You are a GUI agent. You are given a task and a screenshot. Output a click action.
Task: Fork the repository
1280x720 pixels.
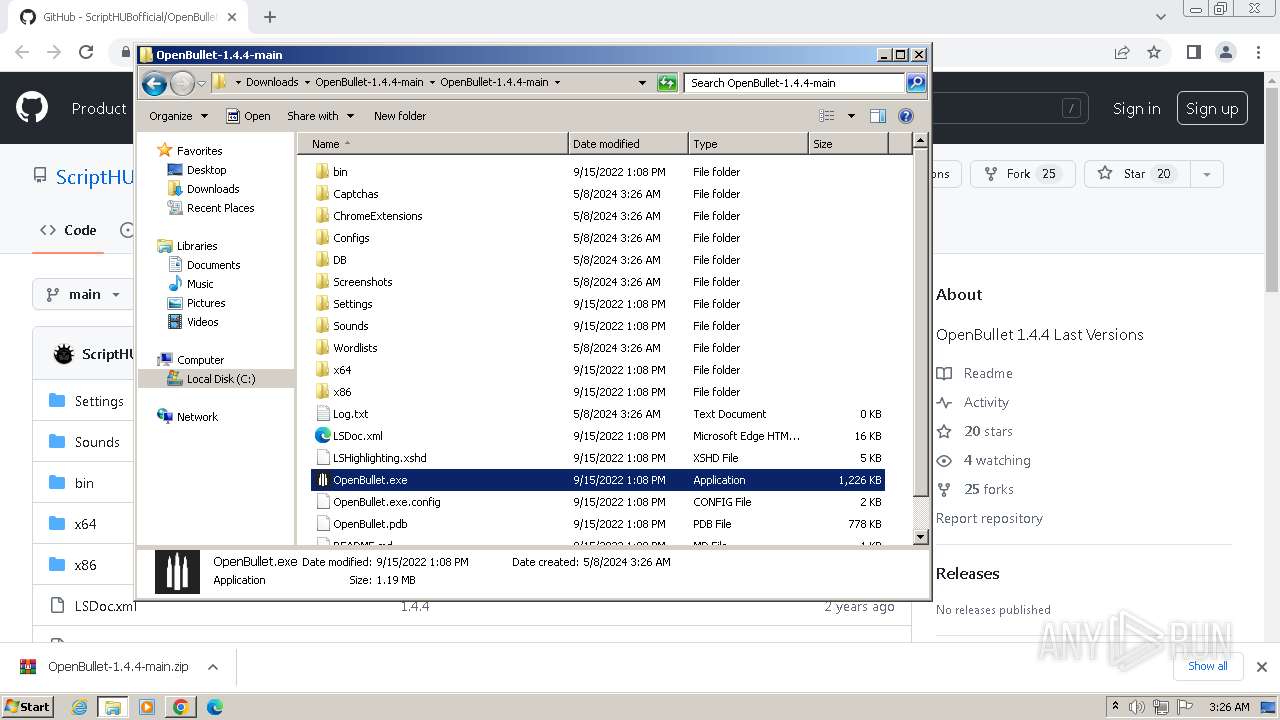[1020, 174]
